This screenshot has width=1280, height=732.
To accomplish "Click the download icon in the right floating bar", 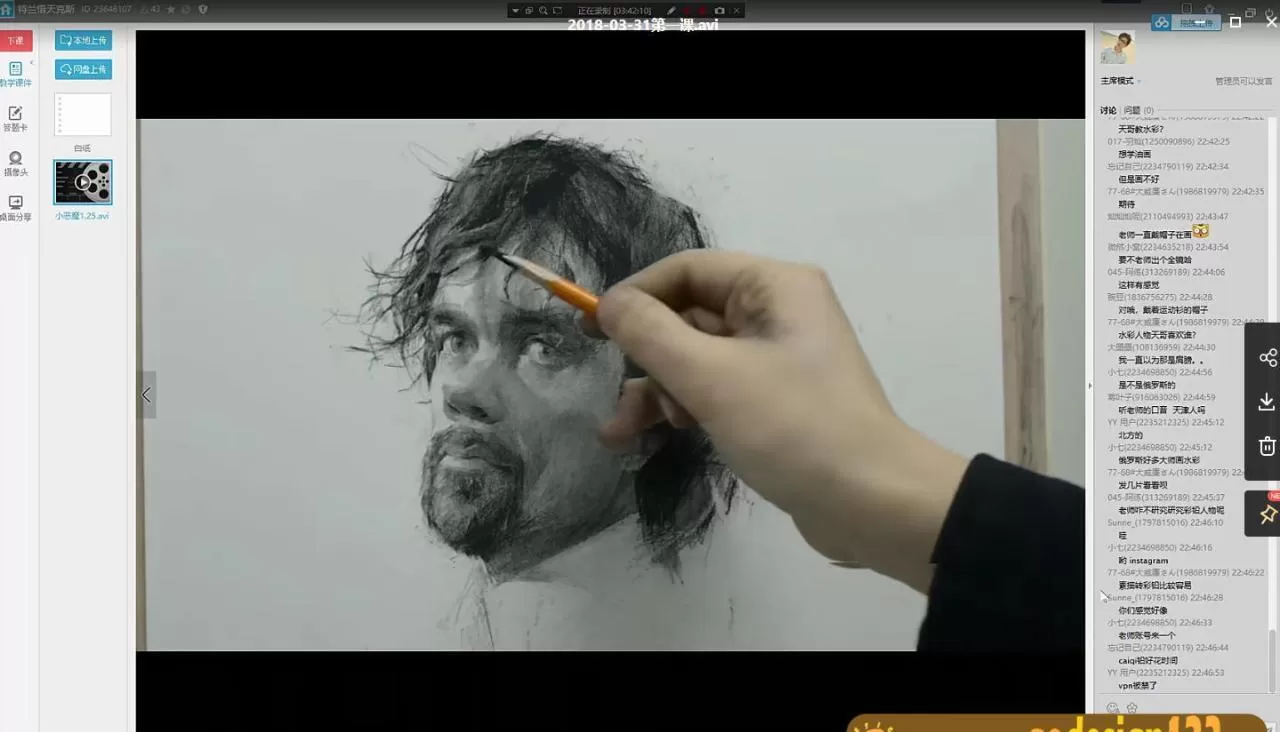I will click(x=1267, y=402).
